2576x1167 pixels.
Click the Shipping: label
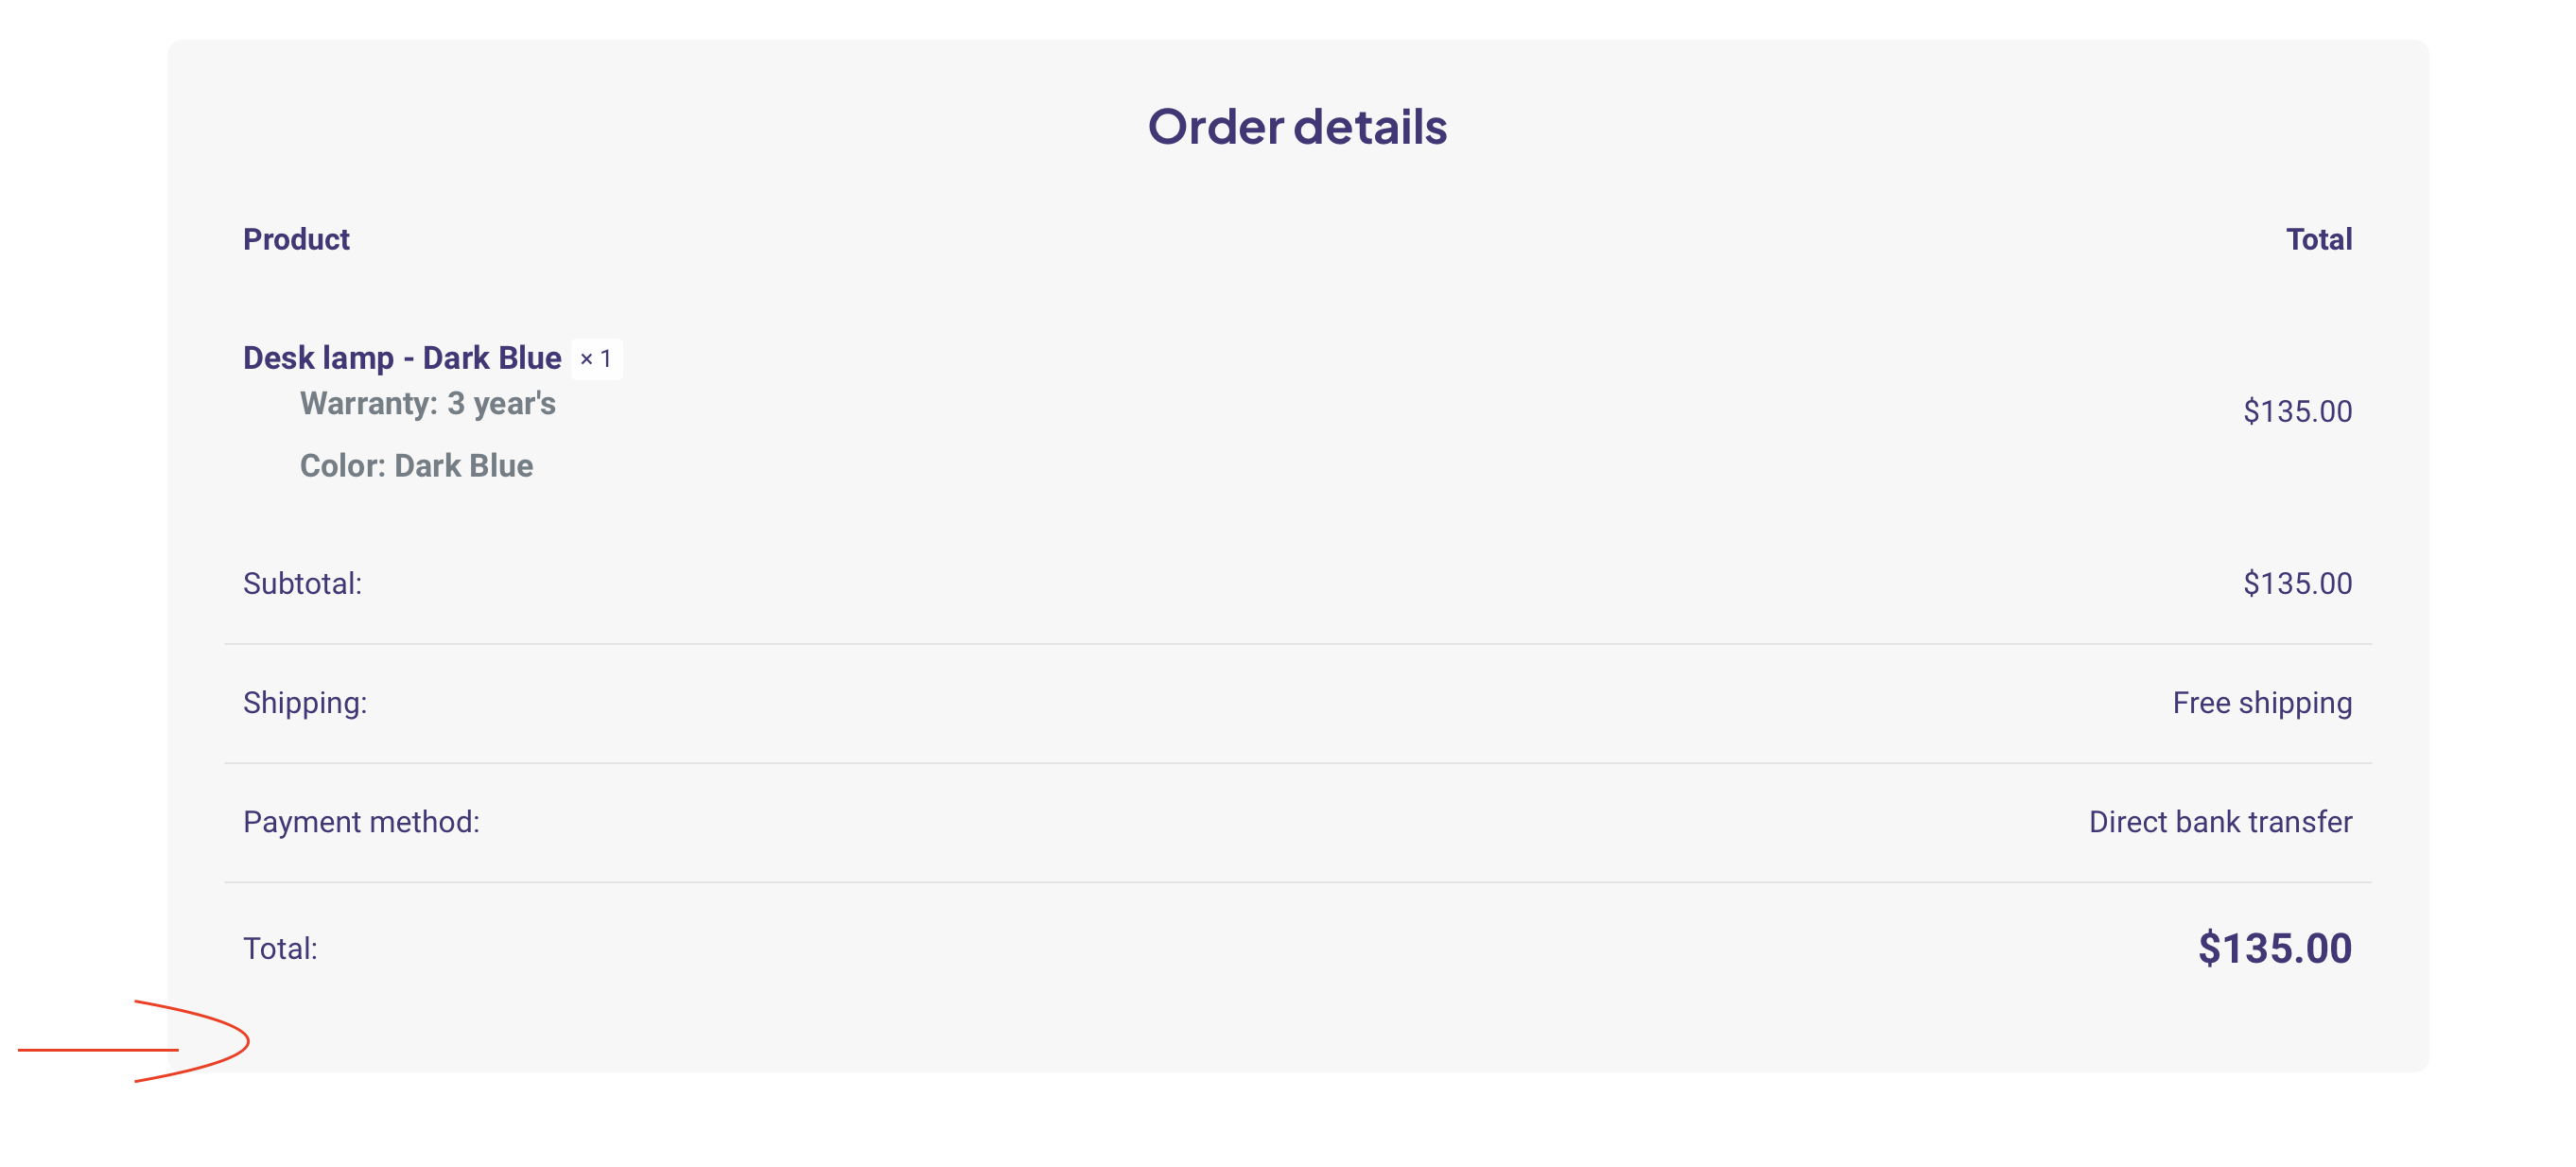click(x=305, y=703)
